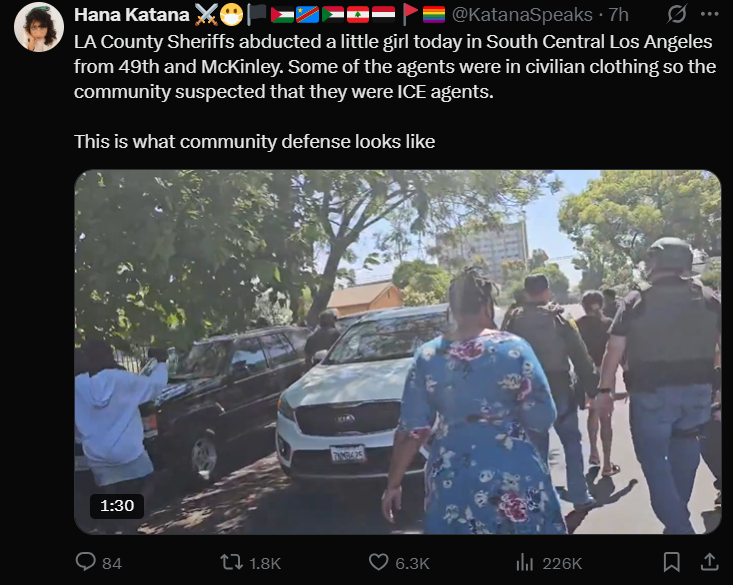Toggle the bookmark icon on this post
Screen dimensions: 733x585
[x=672, y=562]
